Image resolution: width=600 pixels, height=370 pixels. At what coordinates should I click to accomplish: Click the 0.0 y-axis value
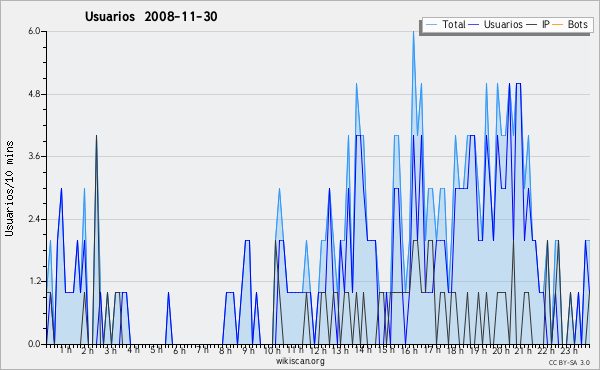pos(34,344)
